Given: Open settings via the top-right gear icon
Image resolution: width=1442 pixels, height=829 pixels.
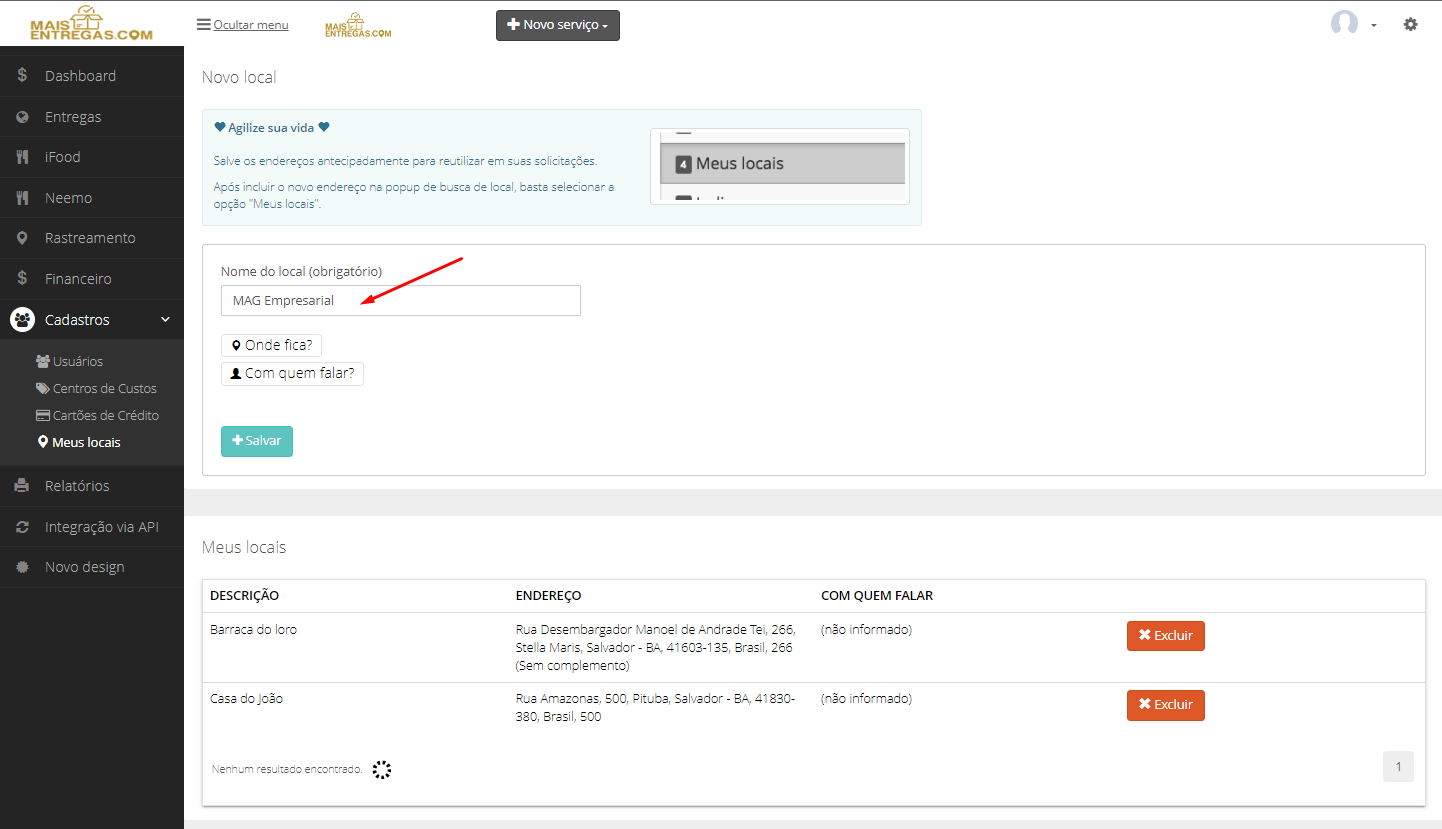Looking at the screenshot, I should click(x=1410, y=24).
